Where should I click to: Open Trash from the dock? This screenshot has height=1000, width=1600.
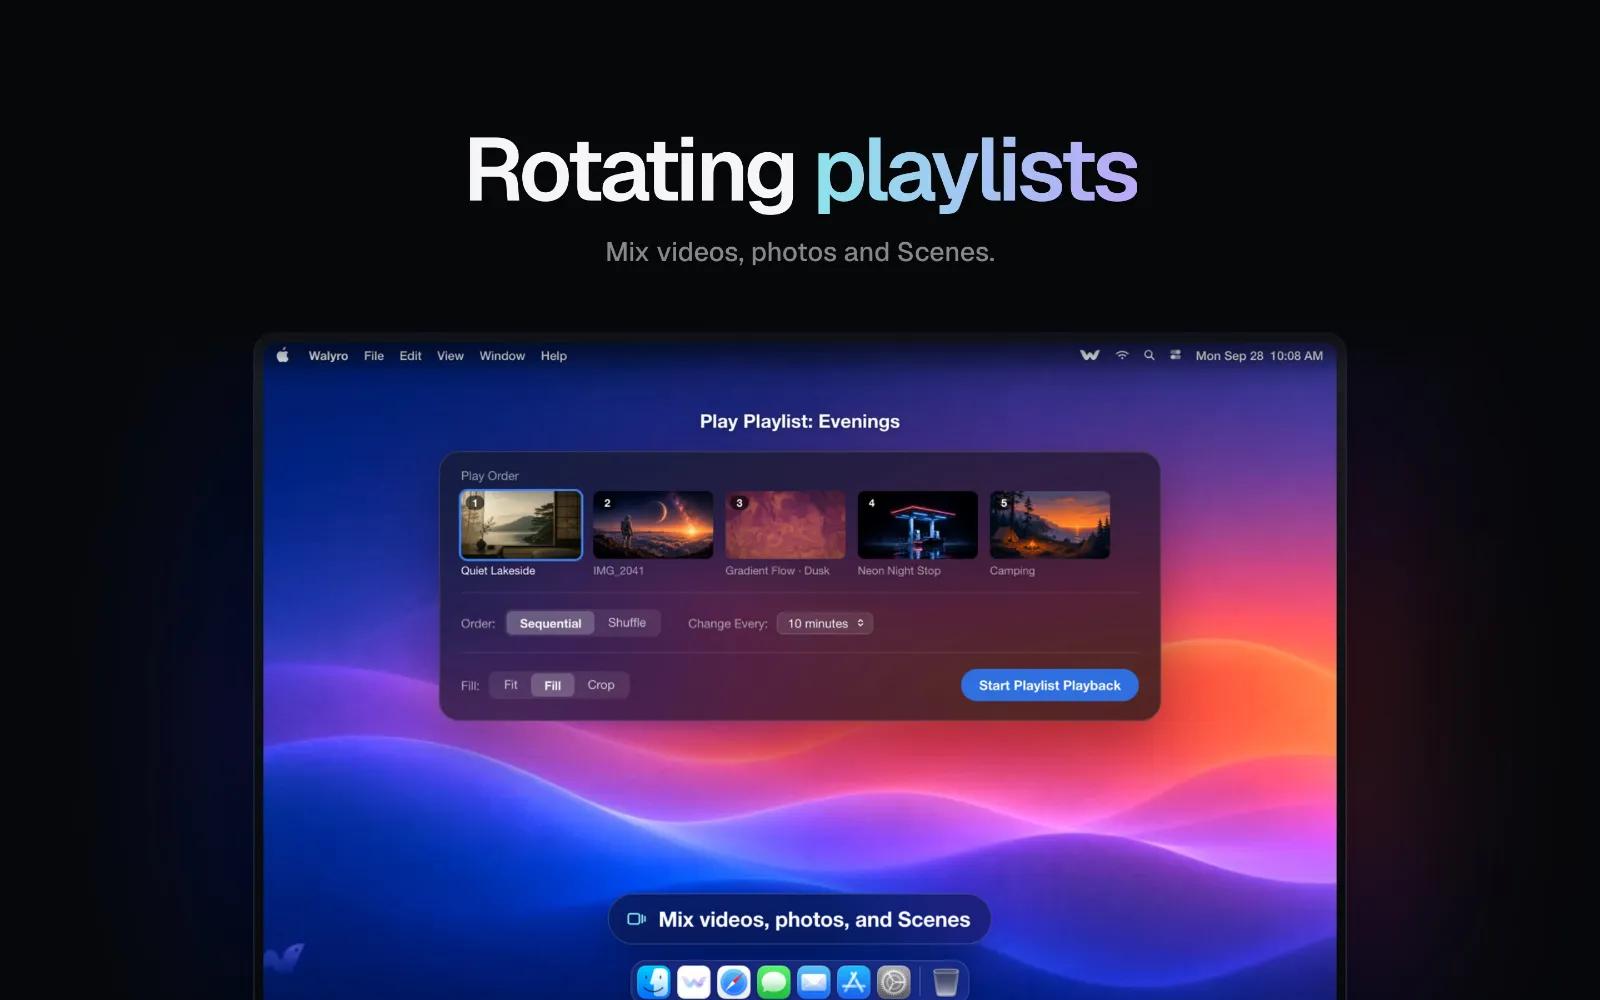pyautogui.click(x=945, y=982)
